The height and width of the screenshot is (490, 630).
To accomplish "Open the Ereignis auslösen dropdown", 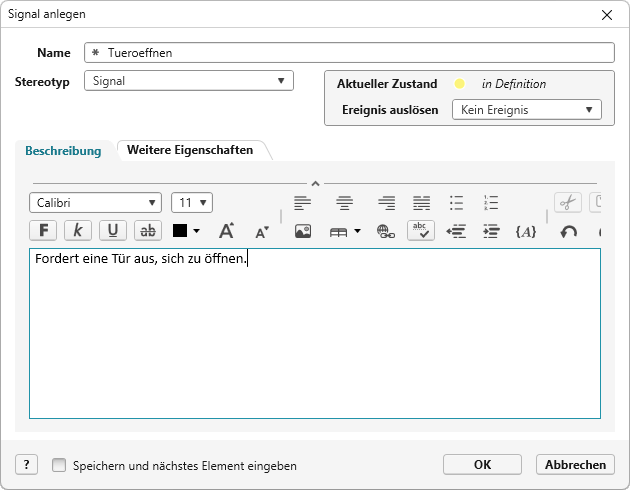I will tap(527, 110).
